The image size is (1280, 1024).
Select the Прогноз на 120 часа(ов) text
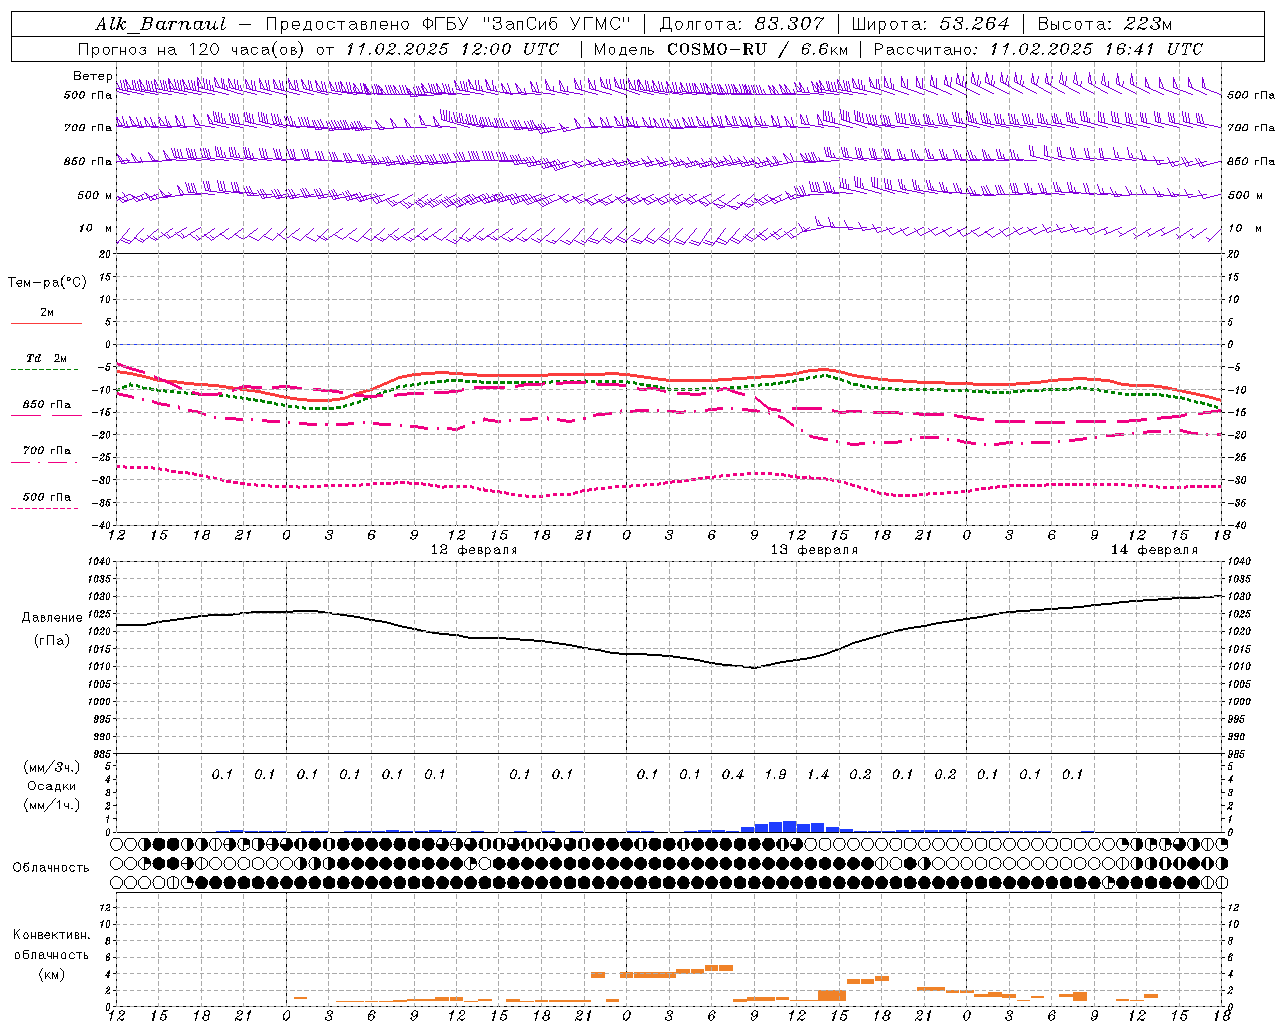(192, 49)
